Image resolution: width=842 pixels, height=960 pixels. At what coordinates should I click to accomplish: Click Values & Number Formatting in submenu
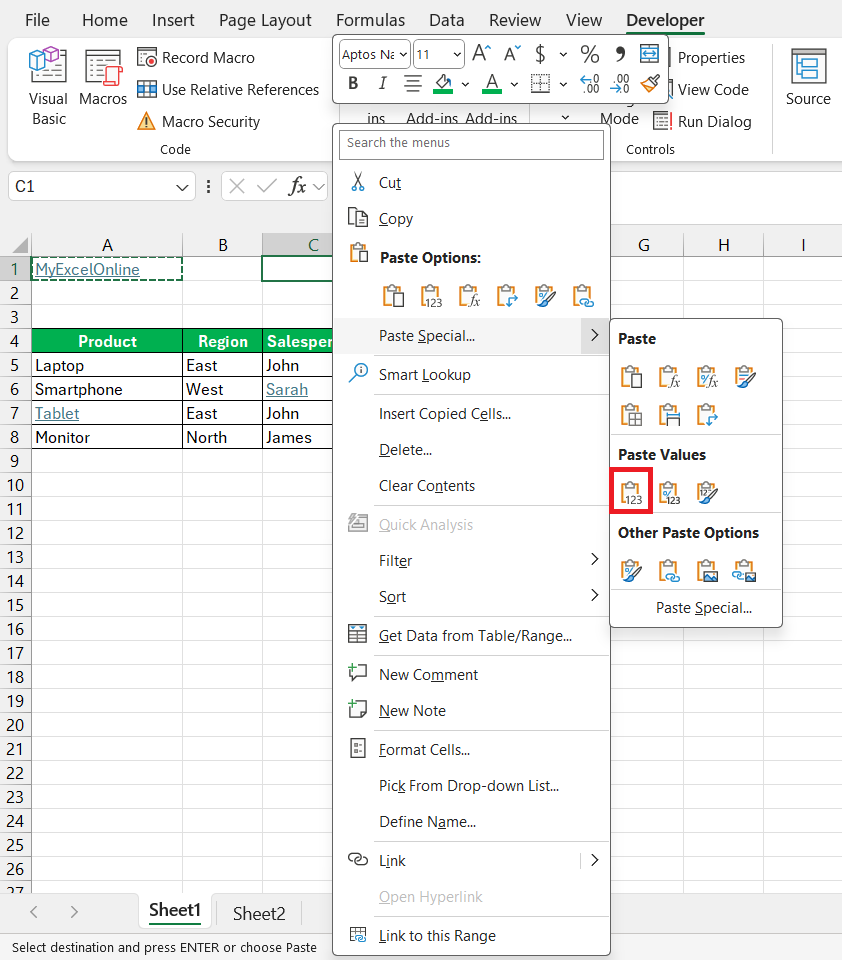(x=669, y=492)
